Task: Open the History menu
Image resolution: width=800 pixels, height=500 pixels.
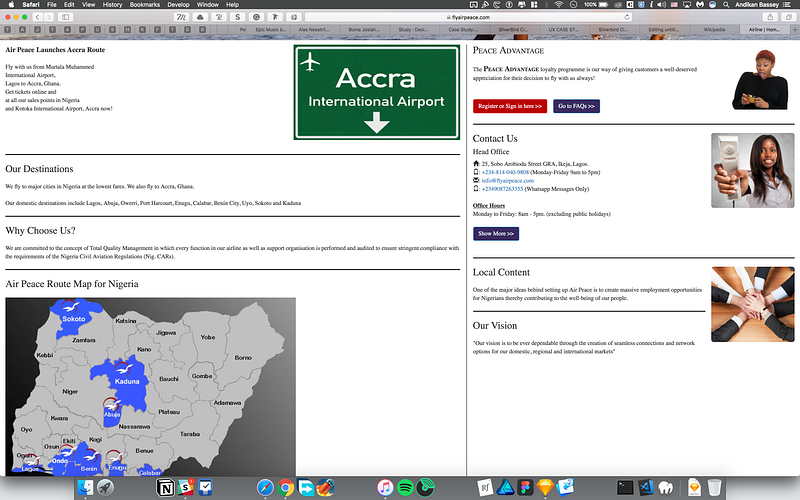Action: click(x=112, y=4)
